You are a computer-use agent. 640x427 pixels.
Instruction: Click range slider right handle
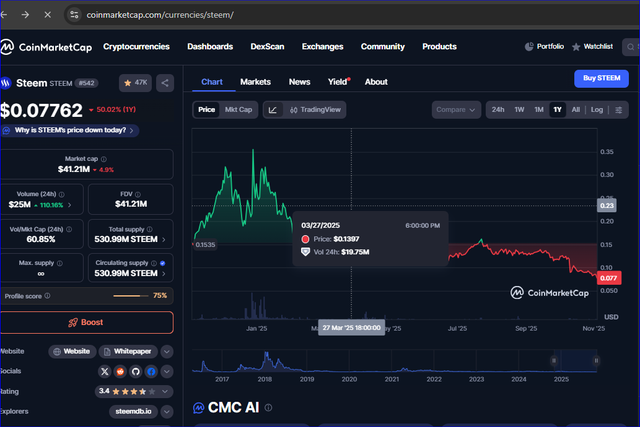[x=596, y=360]
